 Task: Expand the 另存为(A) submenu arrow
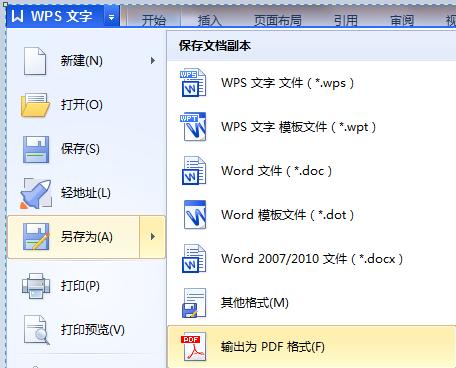click(153, 237)
